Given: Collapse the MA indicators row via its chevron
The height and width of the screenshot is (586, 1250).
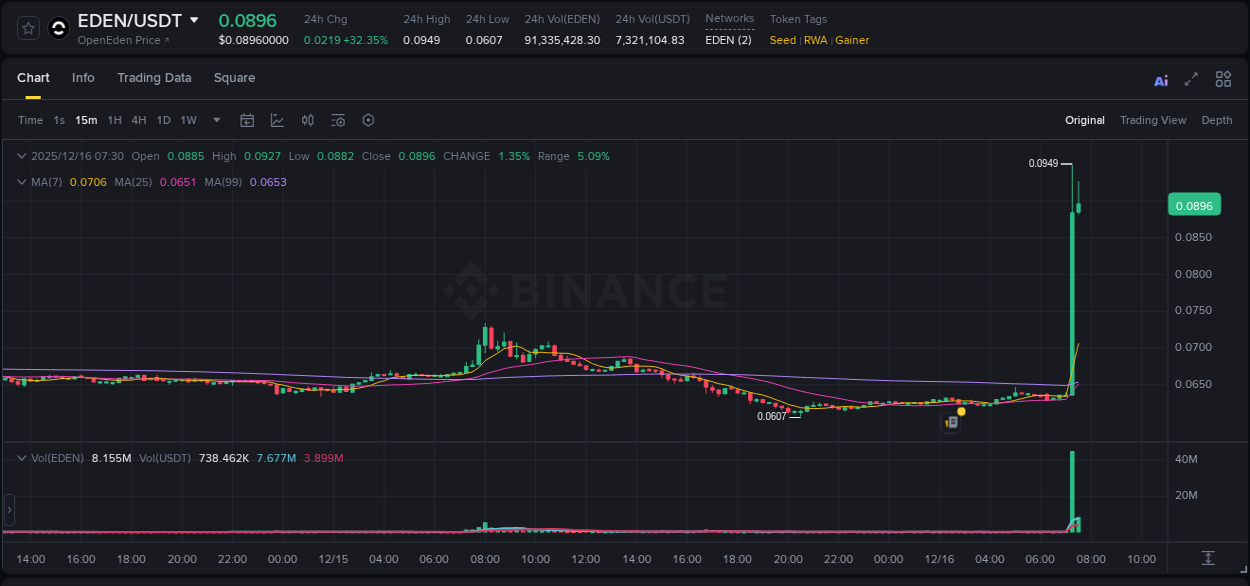Looking at the screenshot, I should [22, 182].
